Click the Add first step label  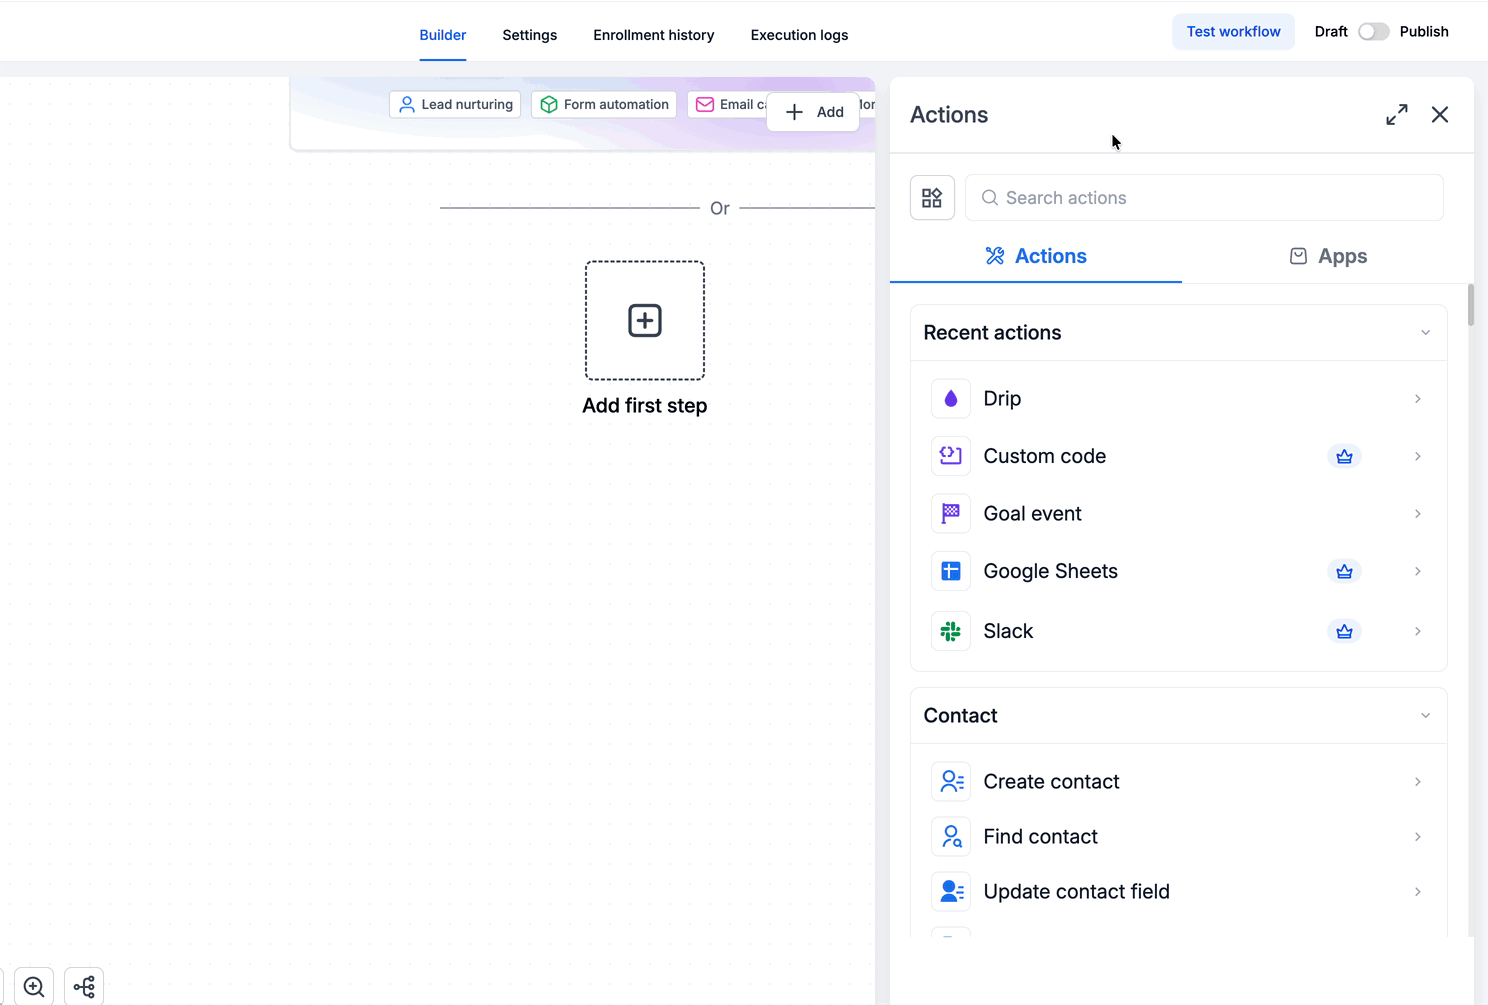point(645,405)
